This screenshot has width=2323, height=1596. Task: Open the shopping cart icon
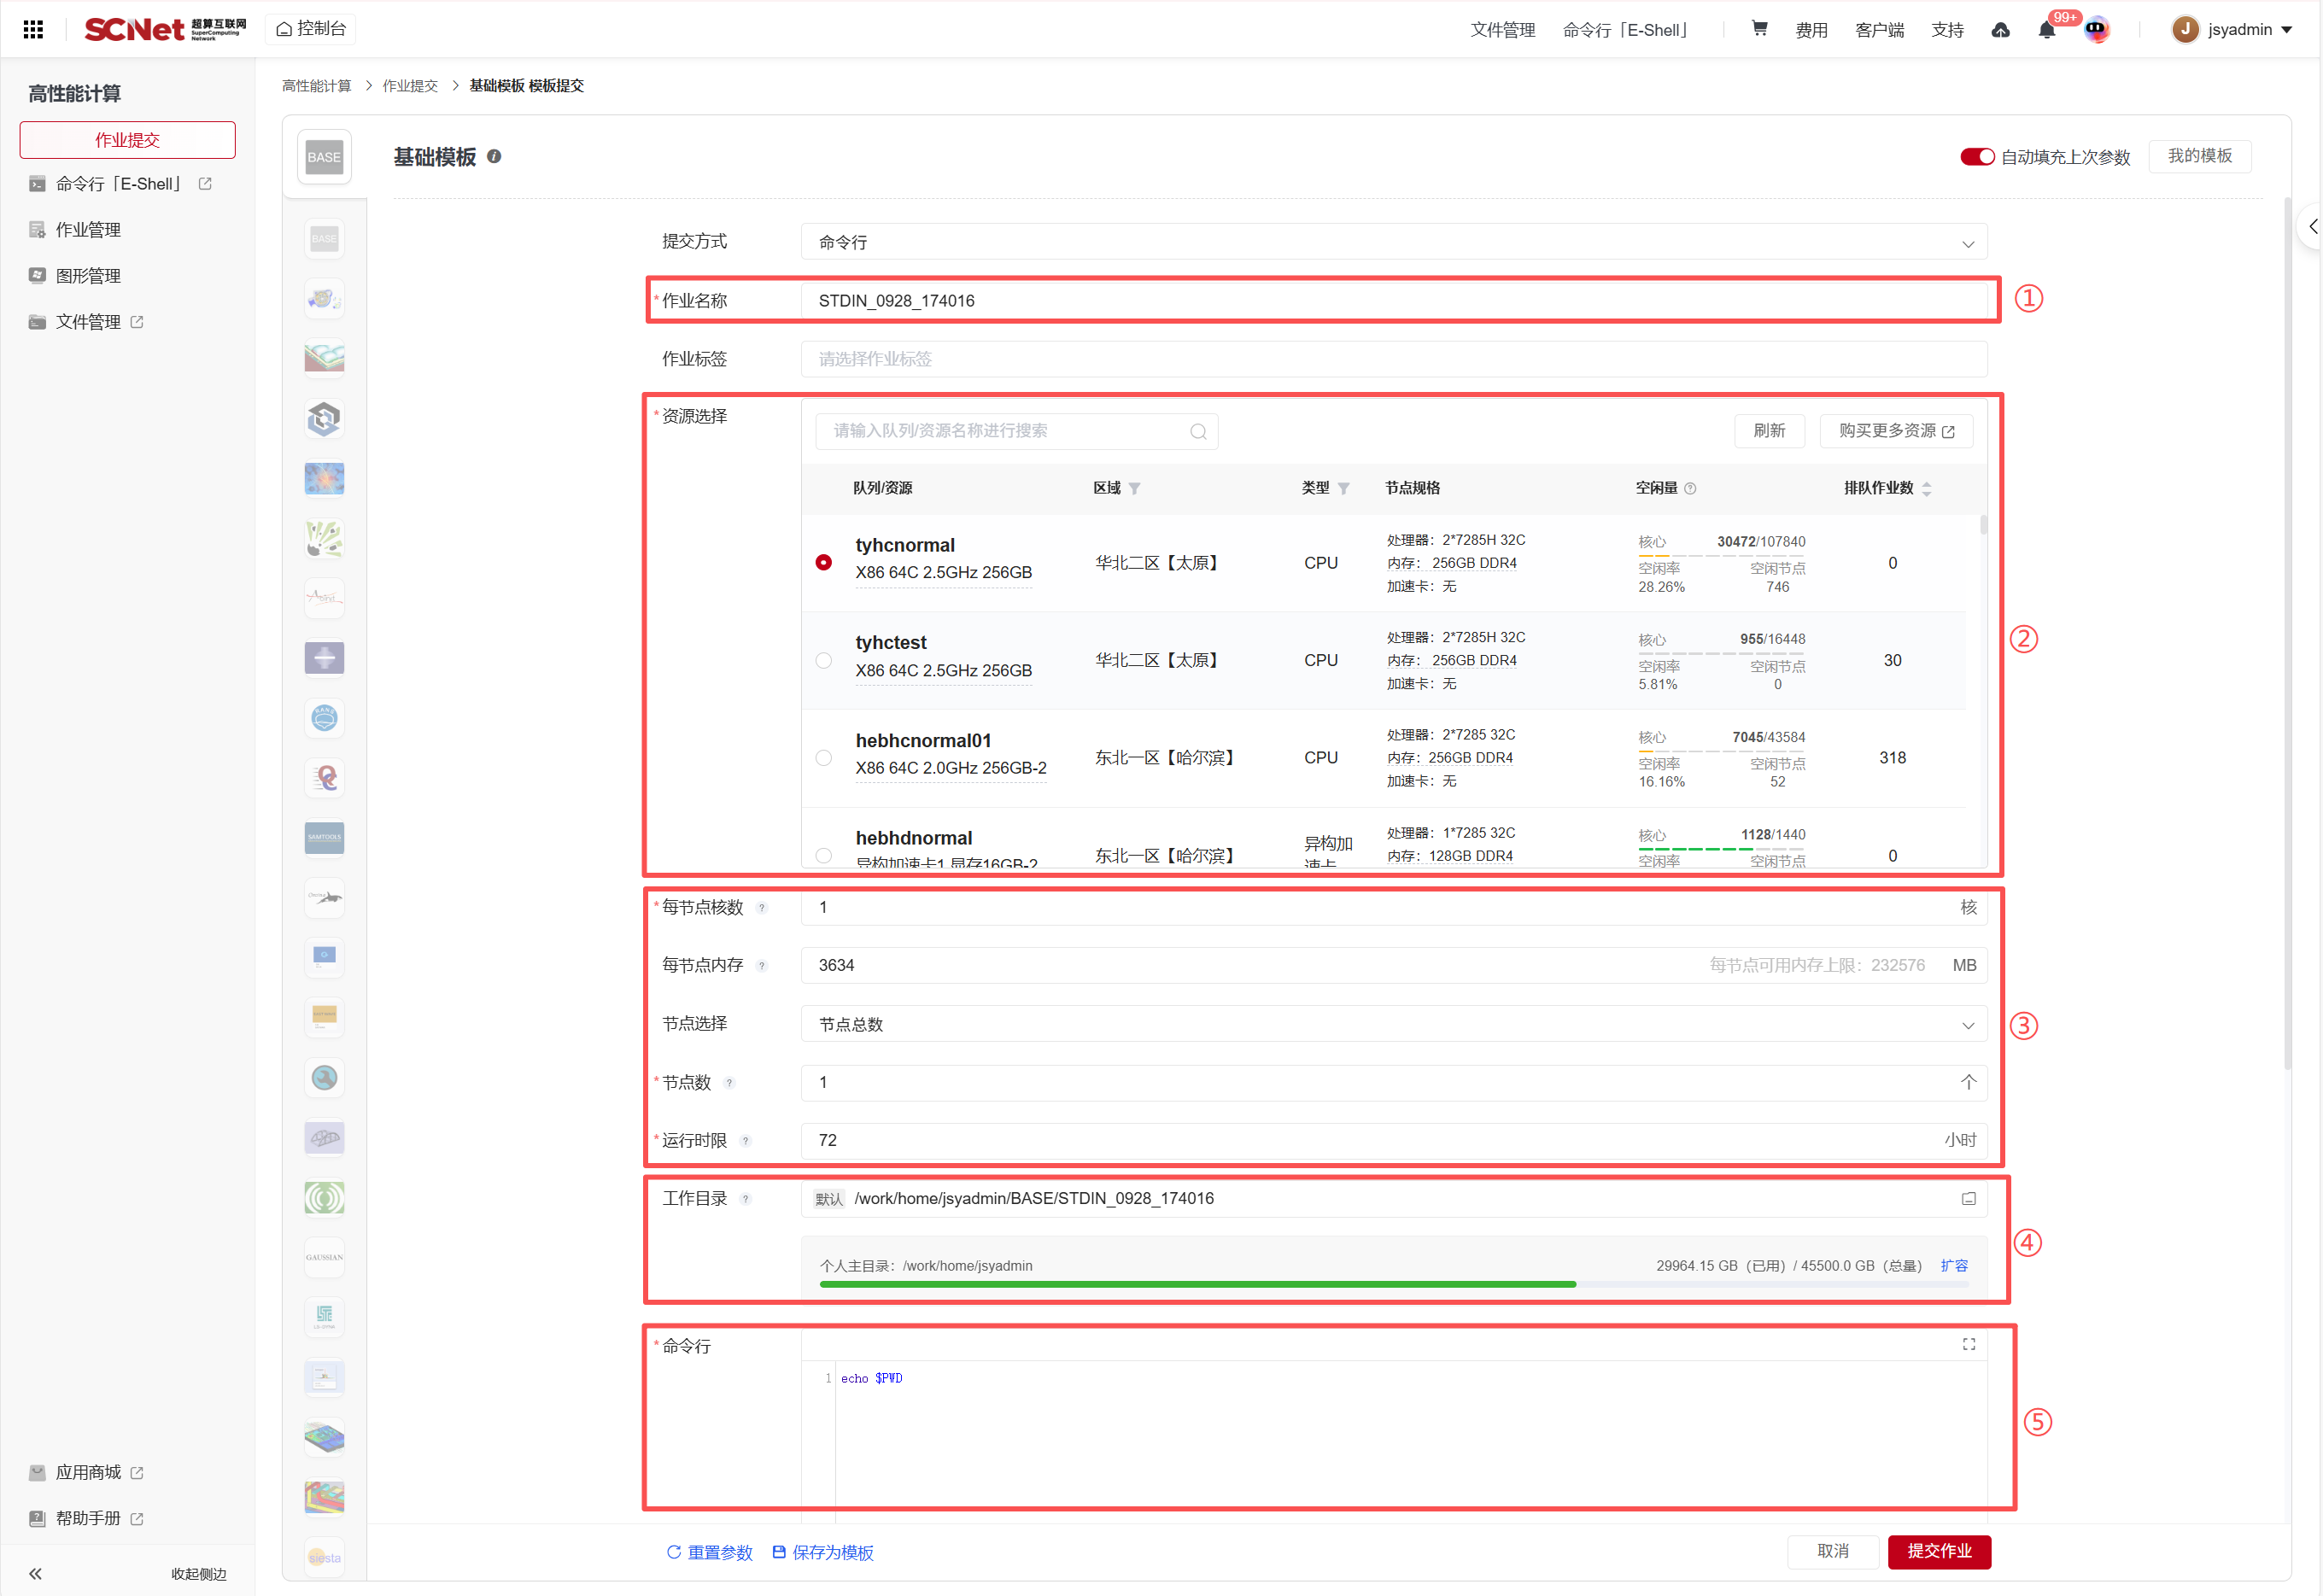click(1759, 29)
